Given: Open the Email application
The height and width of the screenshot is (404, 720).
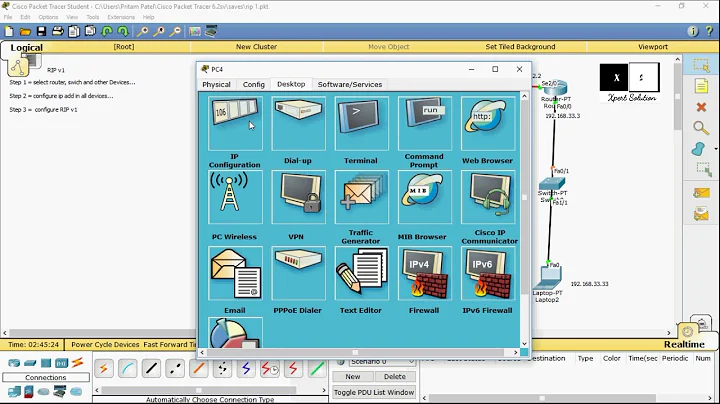Looking at the screenshot, I should 235,273.
